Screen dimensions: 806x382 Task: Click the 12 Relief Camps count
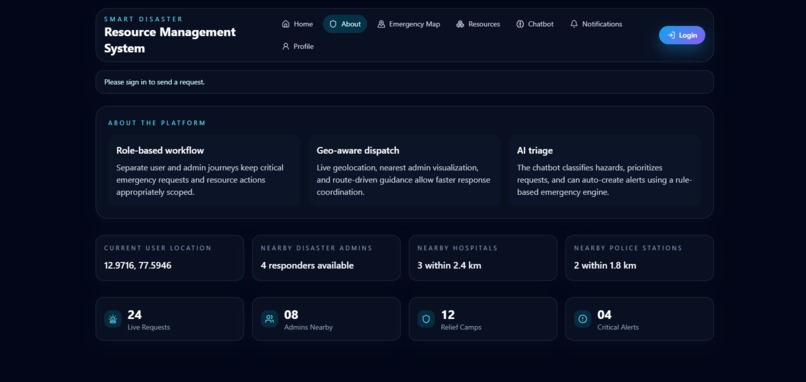(448, 315)
